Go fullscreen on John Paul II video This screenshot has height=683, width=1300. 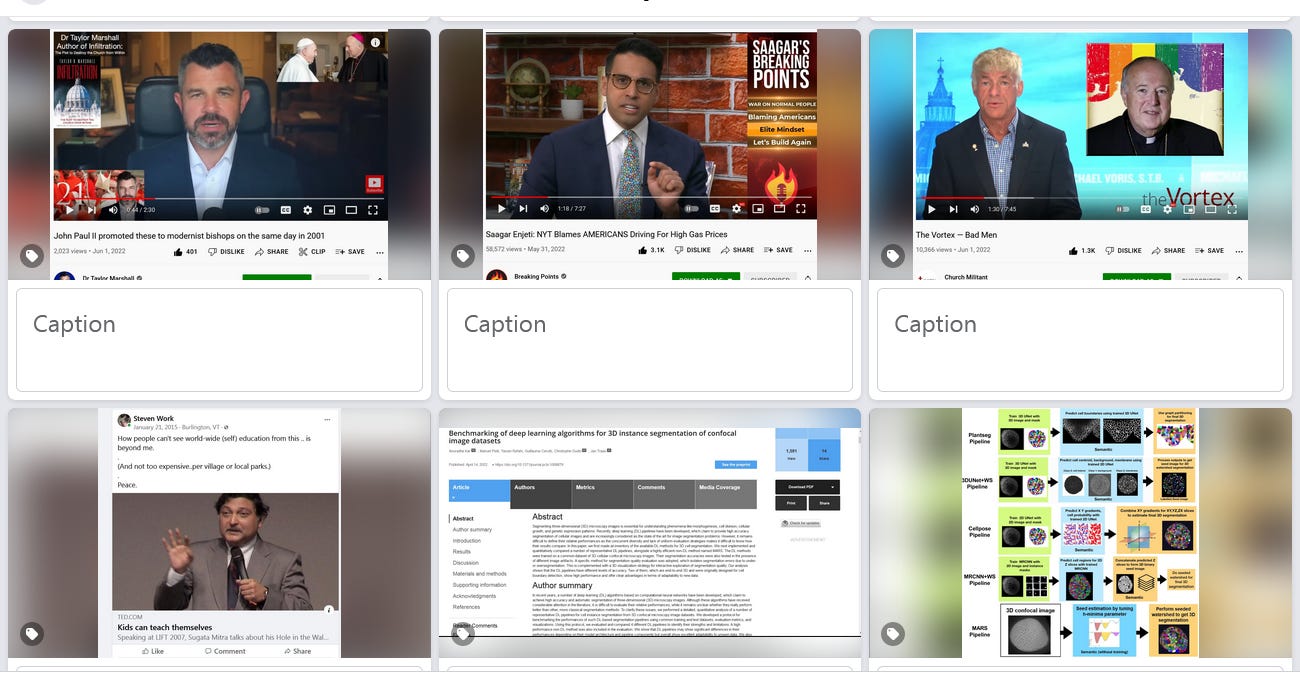(373, 210)
